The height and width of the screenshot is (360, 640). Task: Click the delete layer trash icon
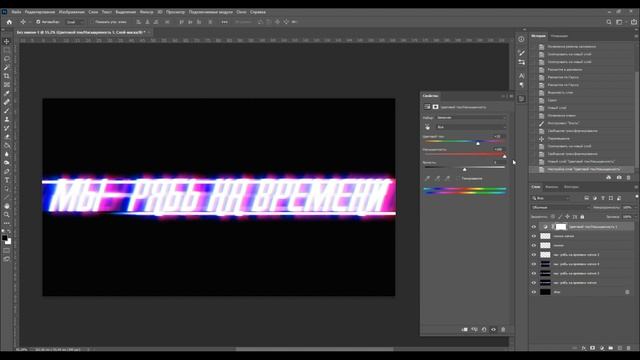629,348
